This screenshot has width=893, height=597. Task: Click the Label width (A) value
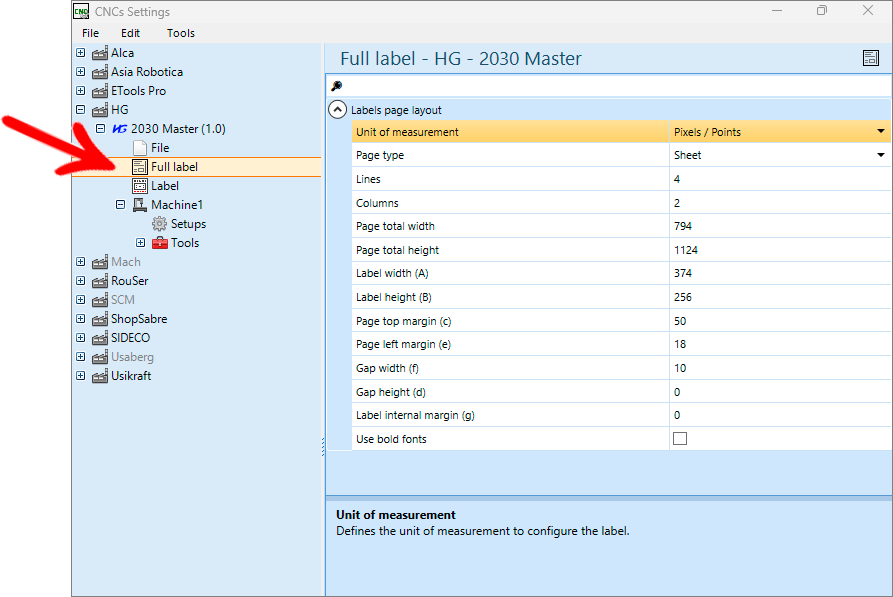click(780, 273)
